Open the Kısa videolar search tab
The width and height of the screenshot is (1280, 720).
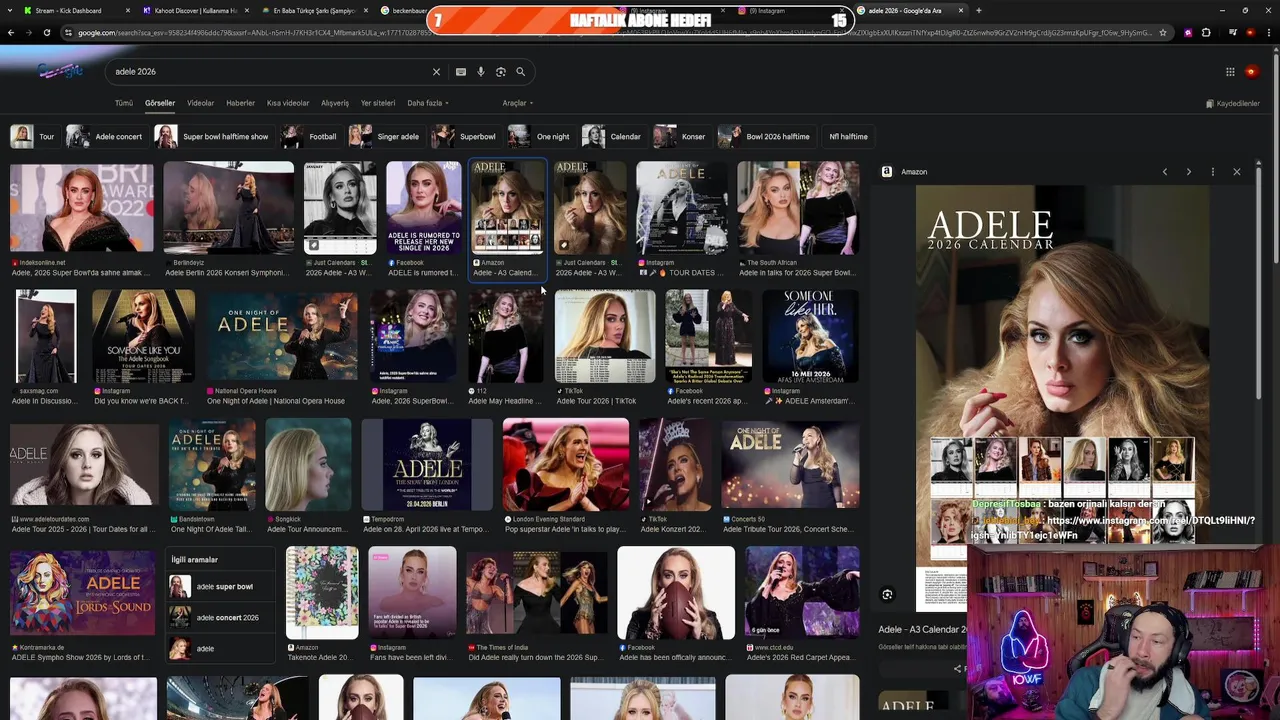pos(288,103)
